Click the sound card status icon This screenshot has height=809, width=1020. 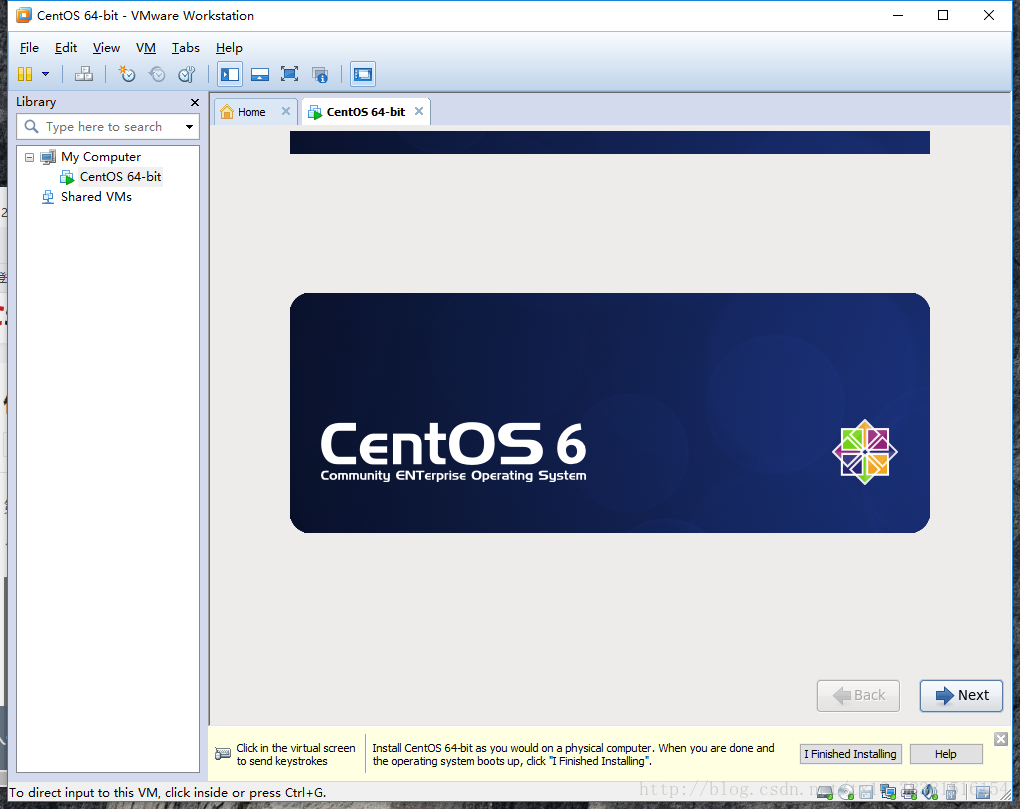coord(930,791)
